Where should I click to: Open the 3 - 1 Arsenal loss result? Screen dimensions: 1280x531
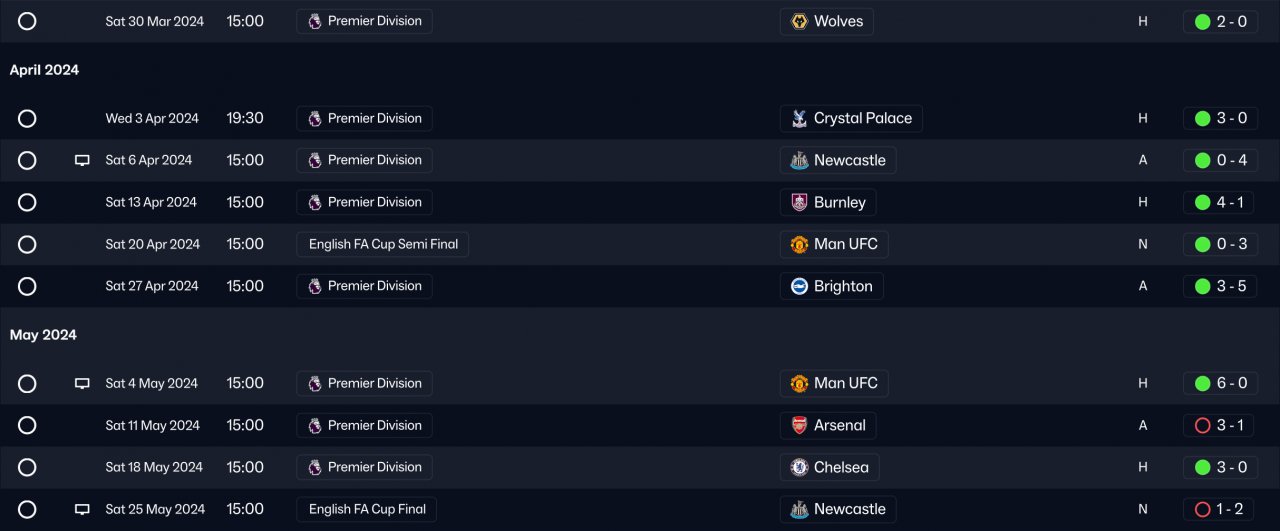click(x=1220, y=425)
